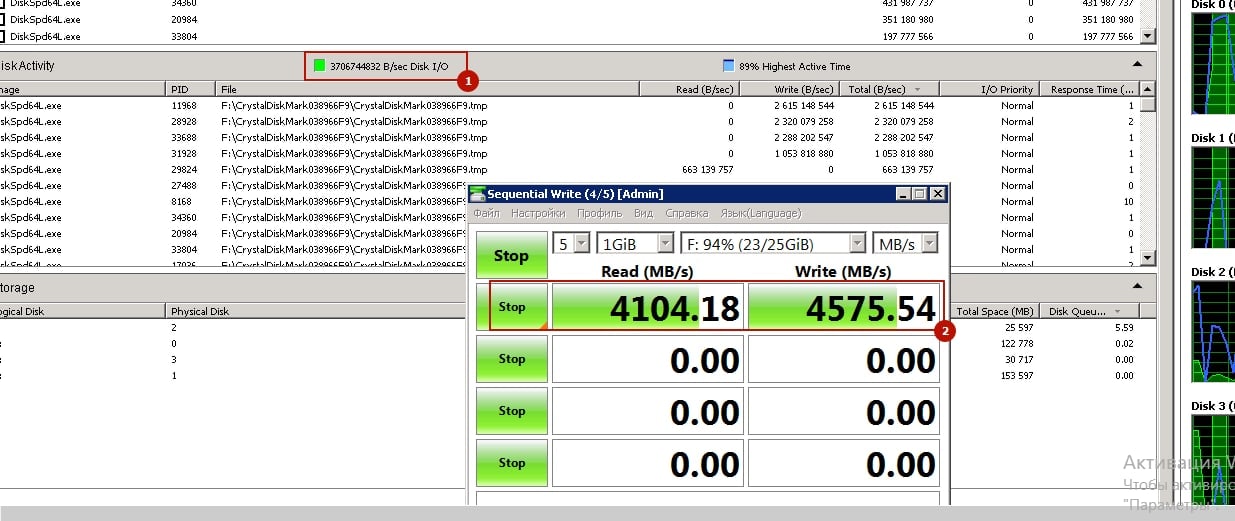Open sort arrow on Total (B/sec) column
This screenshot has width=1235, height=521.
coord(918,90)
